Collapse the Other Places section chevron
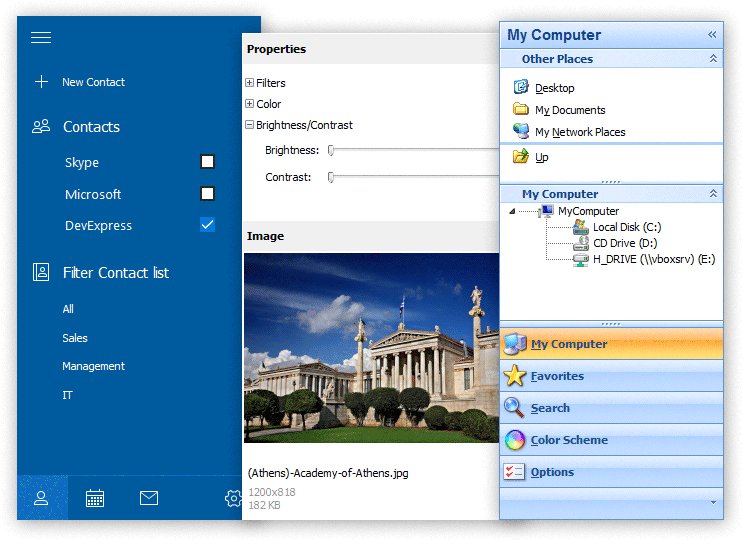This screenshot has width=743, height=540. [x=713, y=59]
